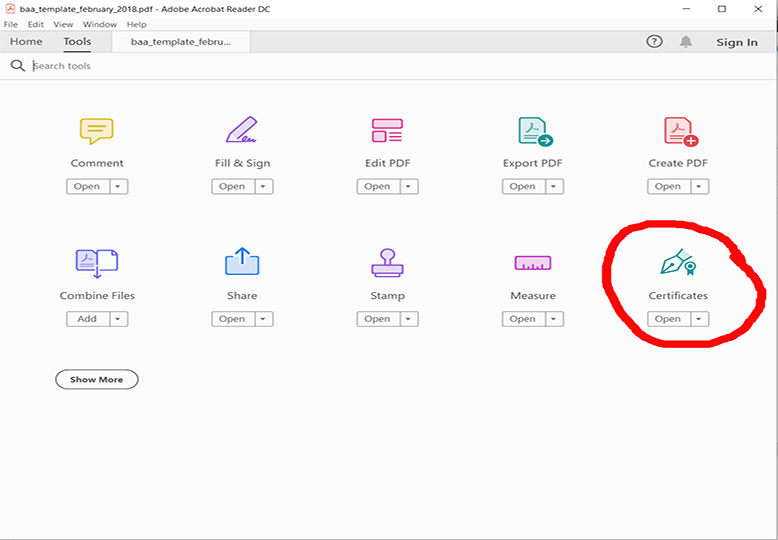Viewport: 778px width, 540px height.
Task: Expand the Edit PDF dropdown arrow
Action: (409, 187)
